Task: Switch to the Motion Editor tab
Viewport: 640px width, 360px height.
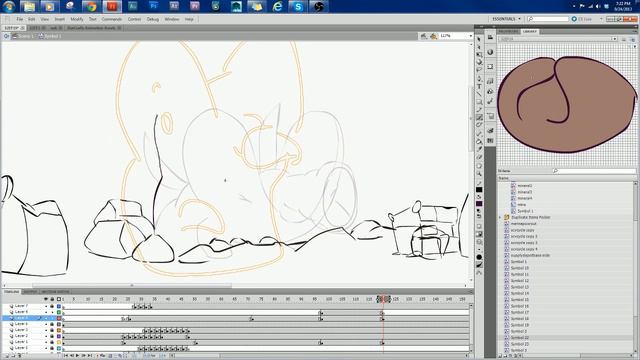Action: pyautogui.click(x=56, y=292)
